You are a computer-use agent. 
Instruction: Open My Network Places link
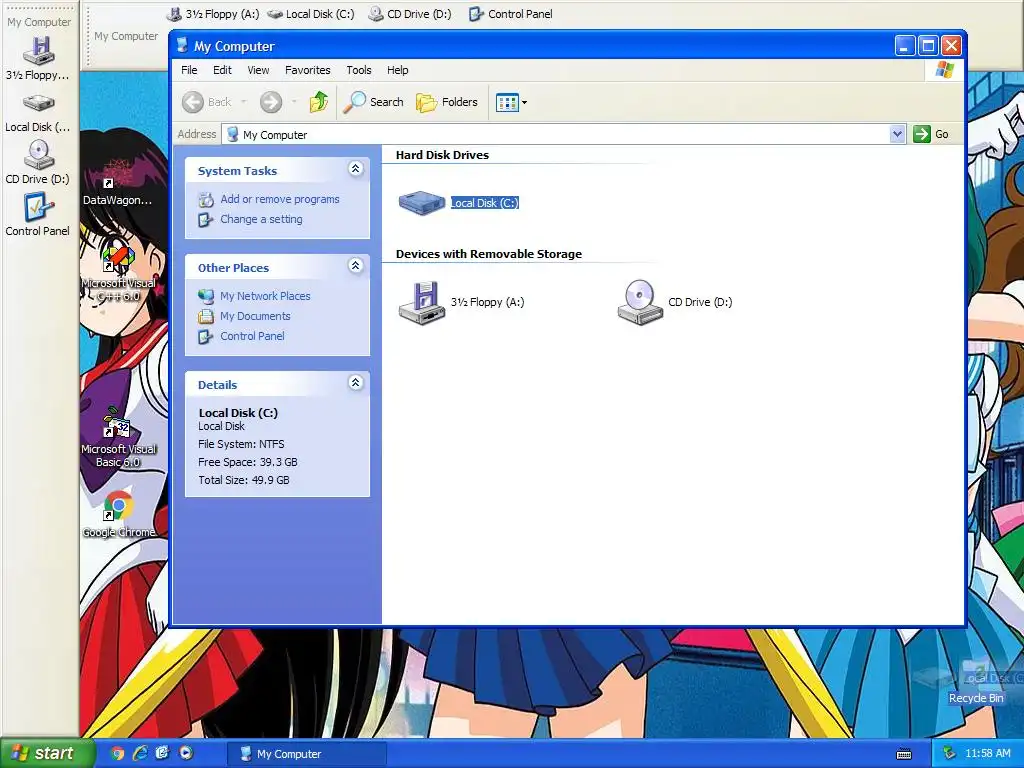pyautogui.click(x=265, y=296)
